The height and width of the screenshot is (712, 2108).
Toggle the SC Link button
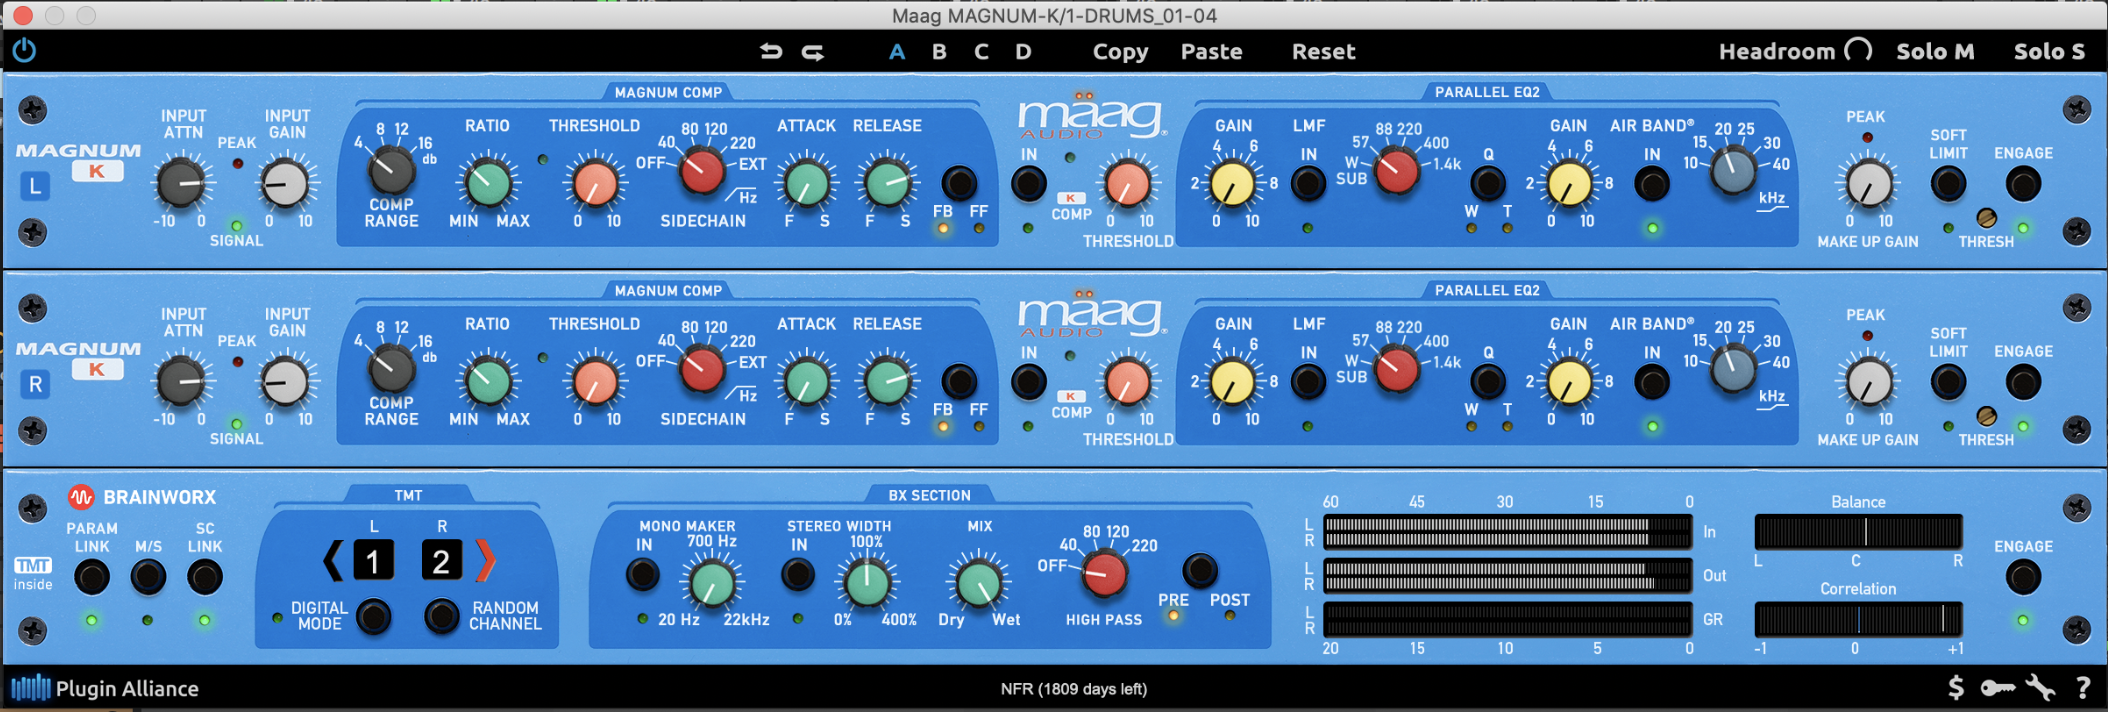coord(204,577)
